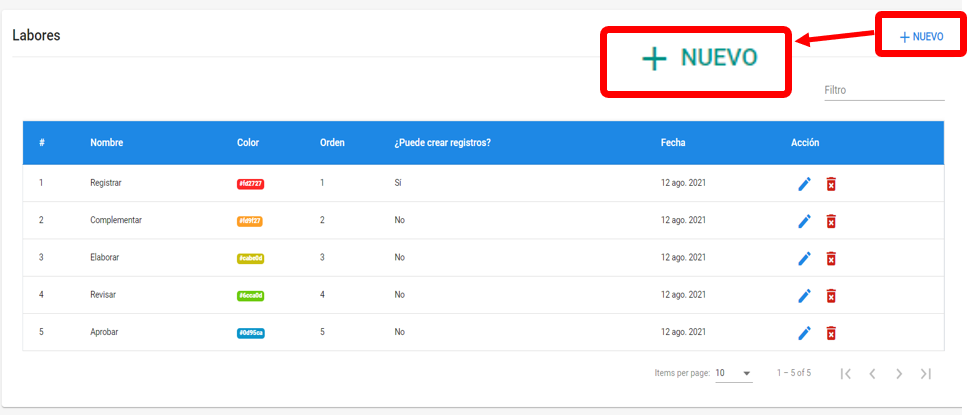Viewport: 972px width, 415px height.
Task: Delete the Revisar labor
Action: (831, 295)
